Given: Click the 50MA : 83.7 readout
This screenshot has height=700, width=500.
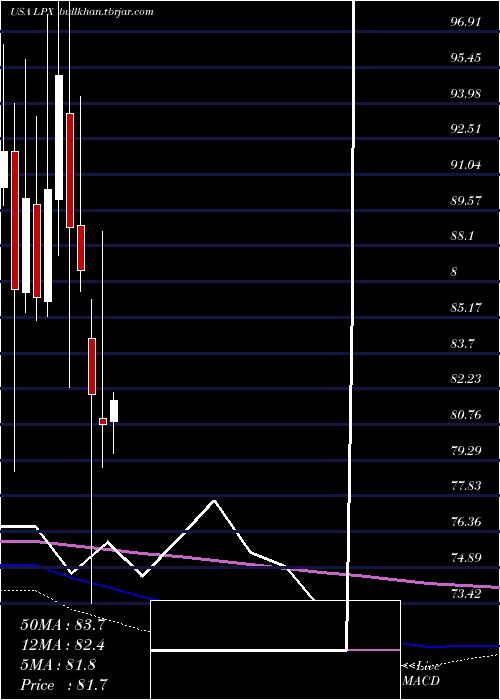Looking at the screenshot, I should coord(62,625).
